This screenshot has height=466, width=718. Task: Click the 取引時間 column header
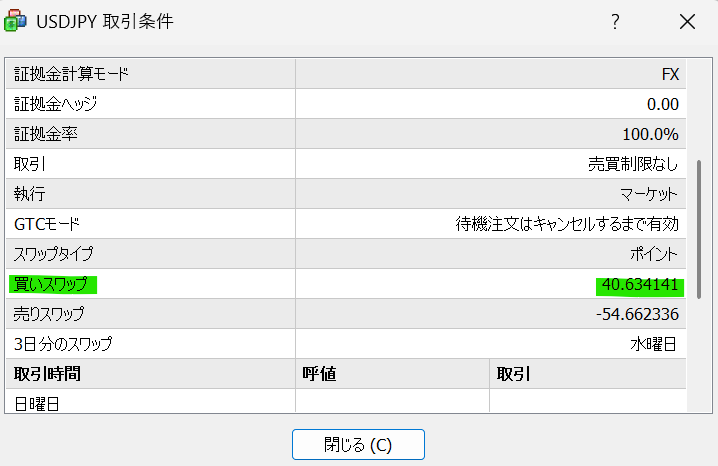pos(47,374)
